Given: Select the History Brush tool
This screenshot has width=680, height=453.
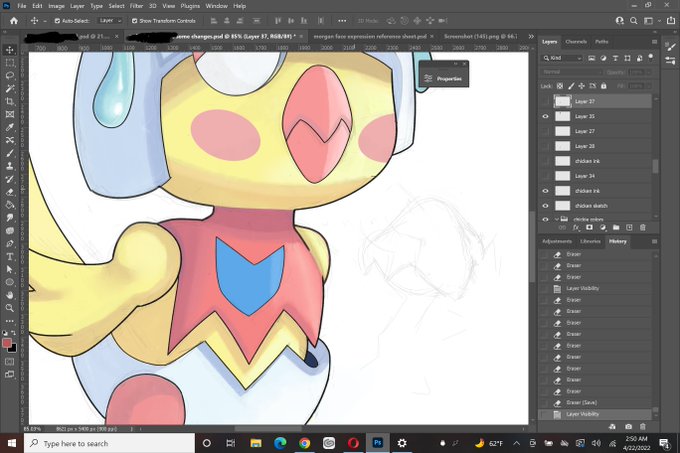Looking at the screenshot, I should click(10, 179).
